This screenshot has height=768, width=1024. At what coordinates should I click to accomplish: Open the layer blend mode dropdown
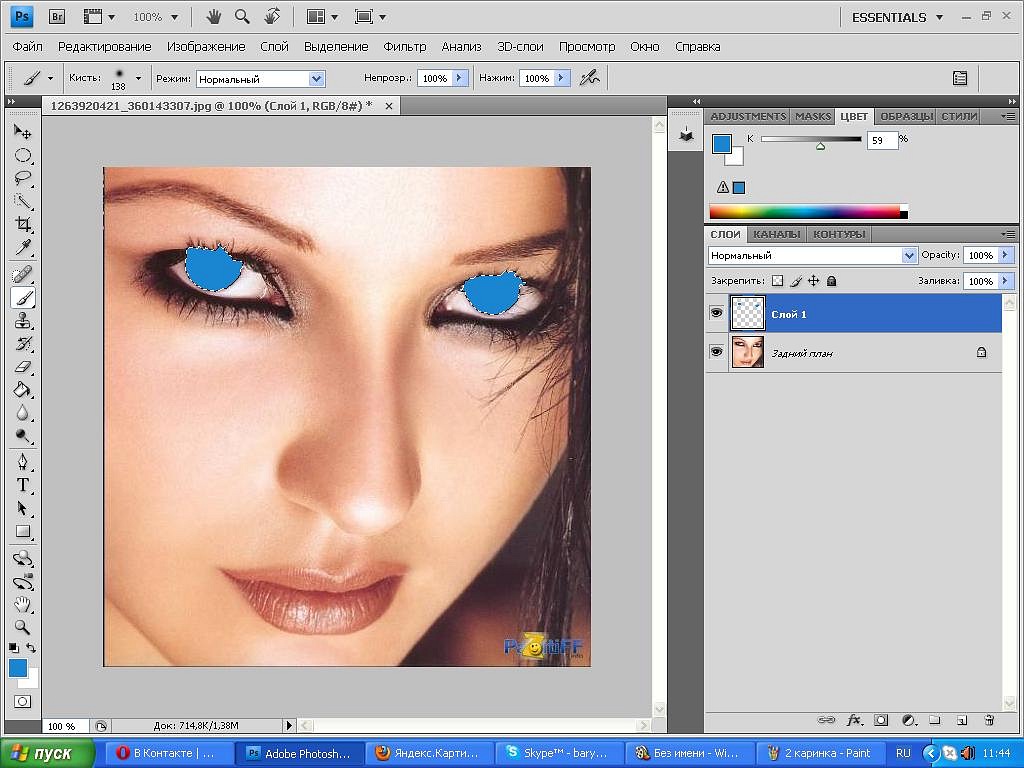click(812, 255)
